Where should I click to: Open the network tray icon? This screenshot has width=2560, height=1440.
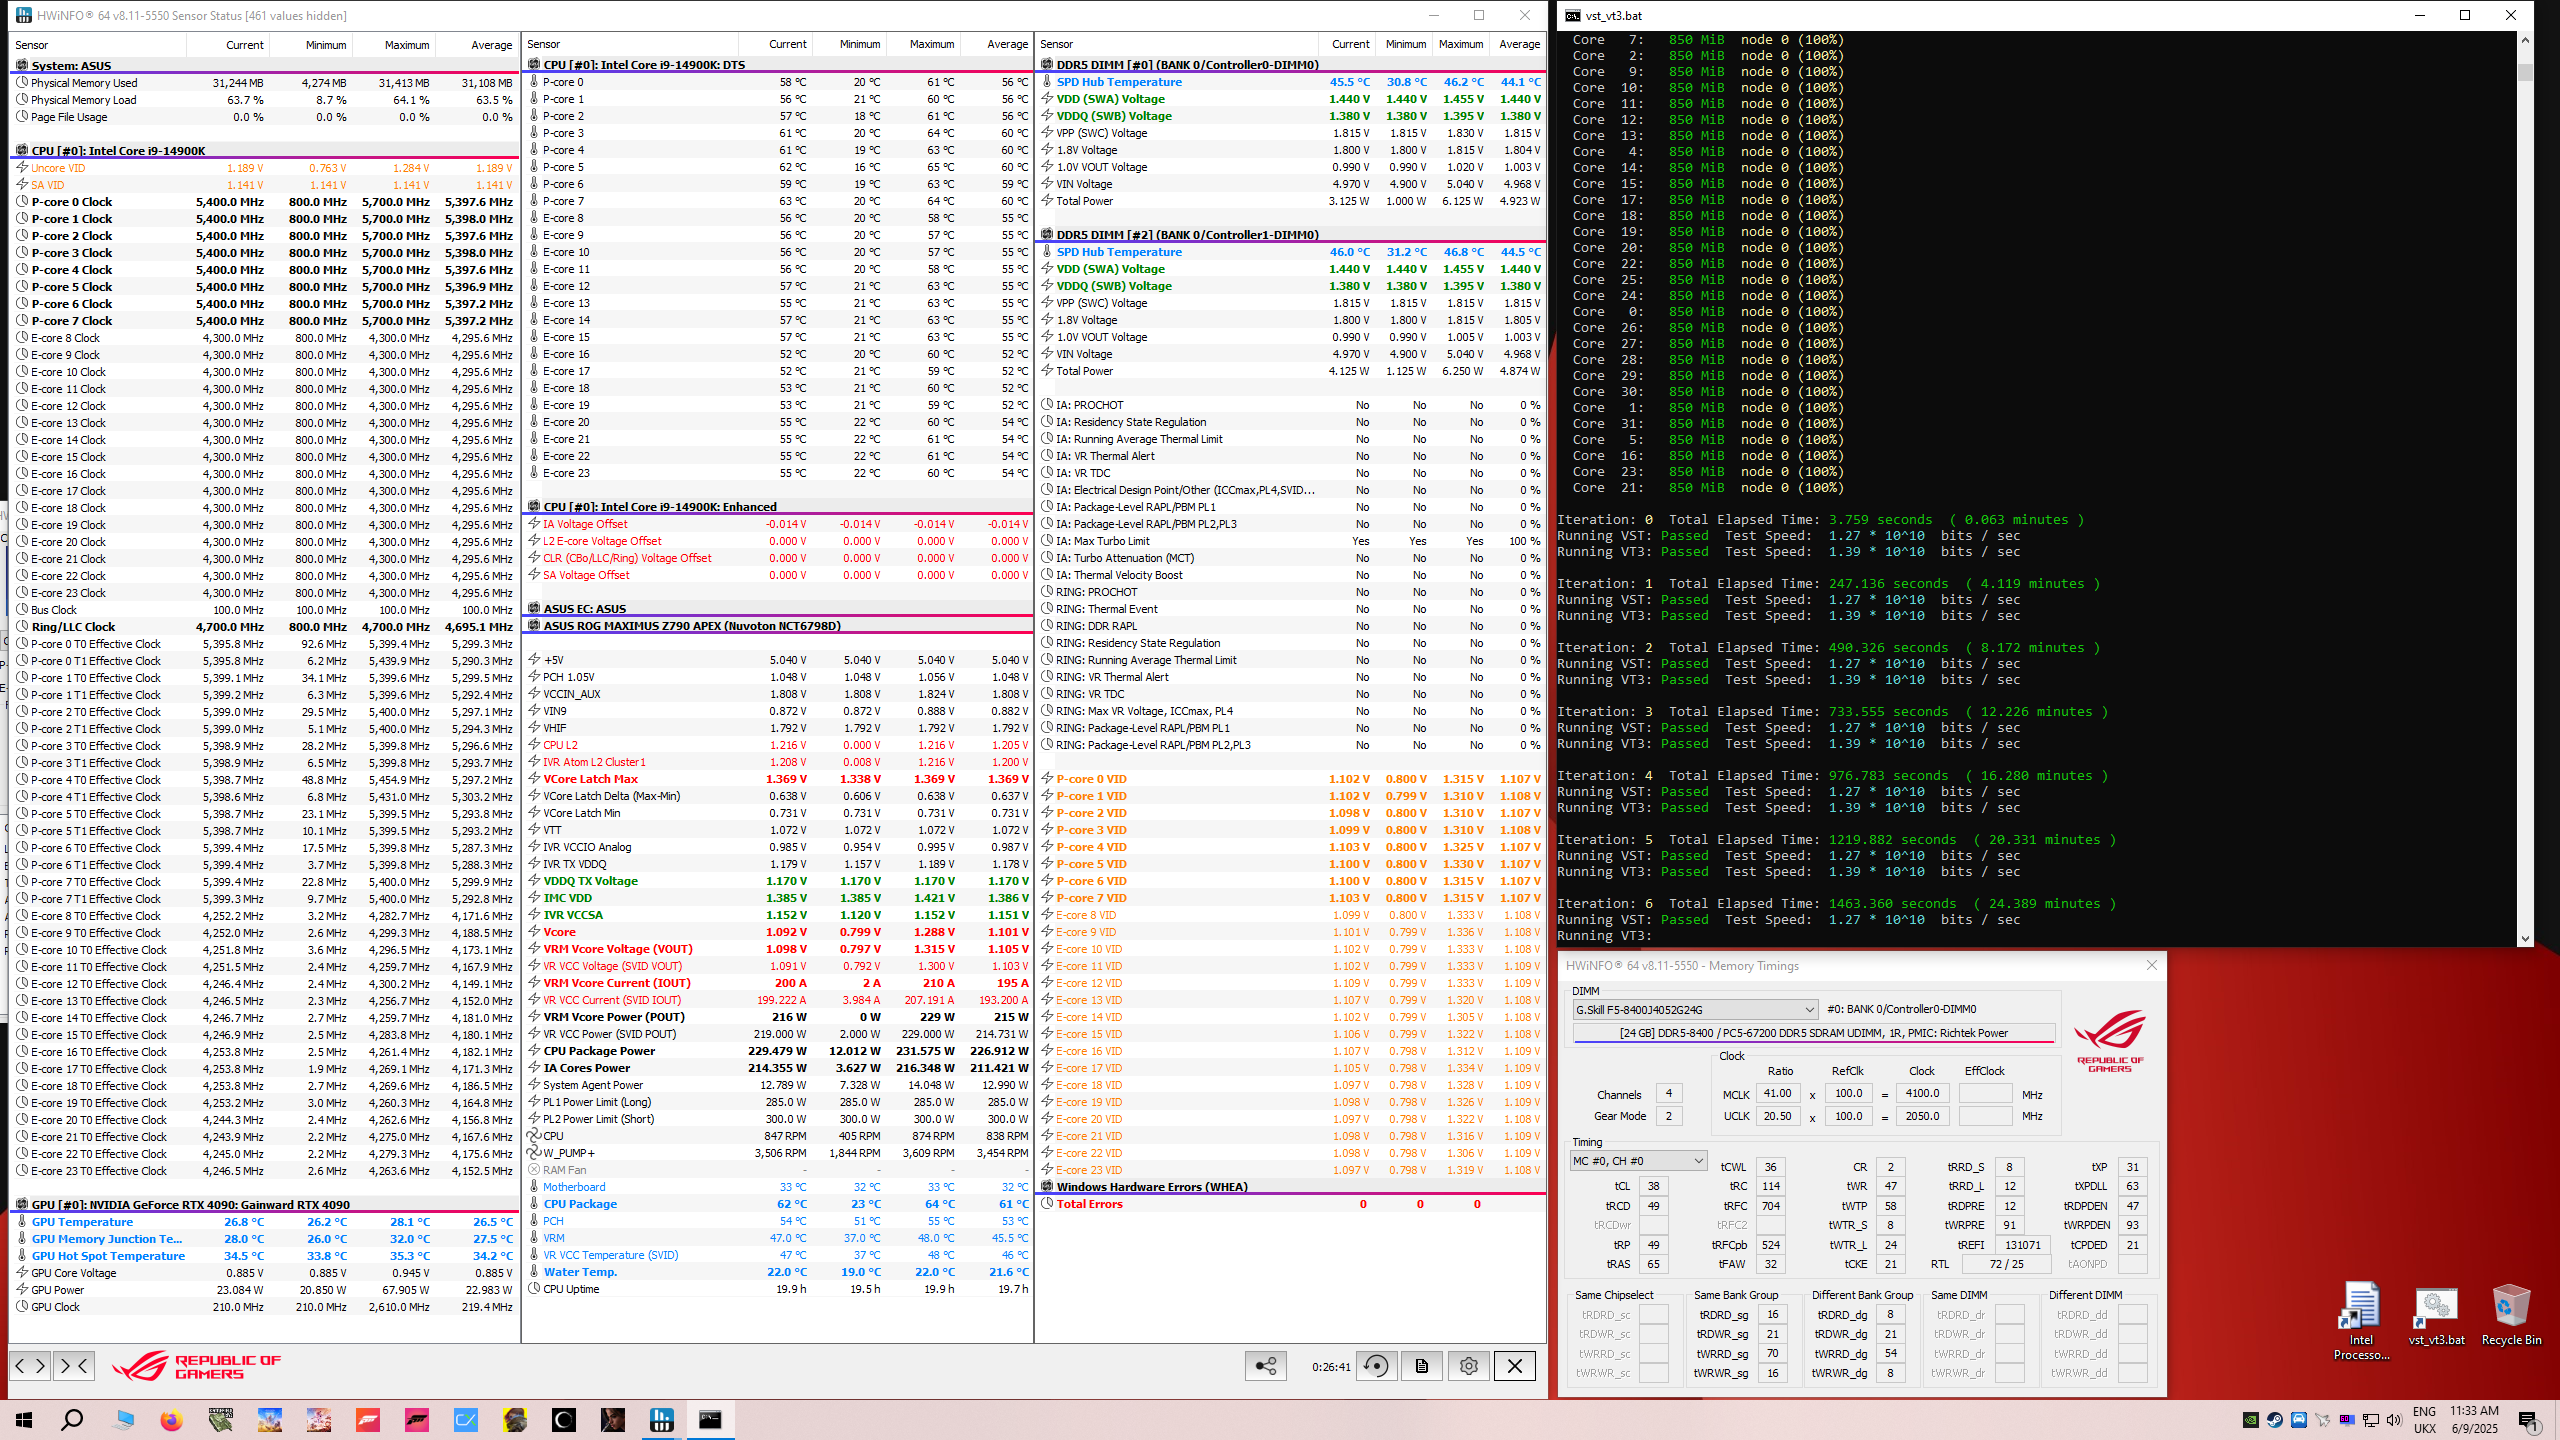tap(2370, 1420)
